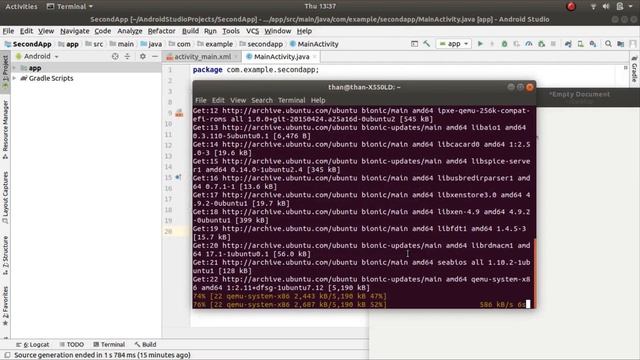
Task: Click the clock Thu 13:37
Action: pos(320,7)
